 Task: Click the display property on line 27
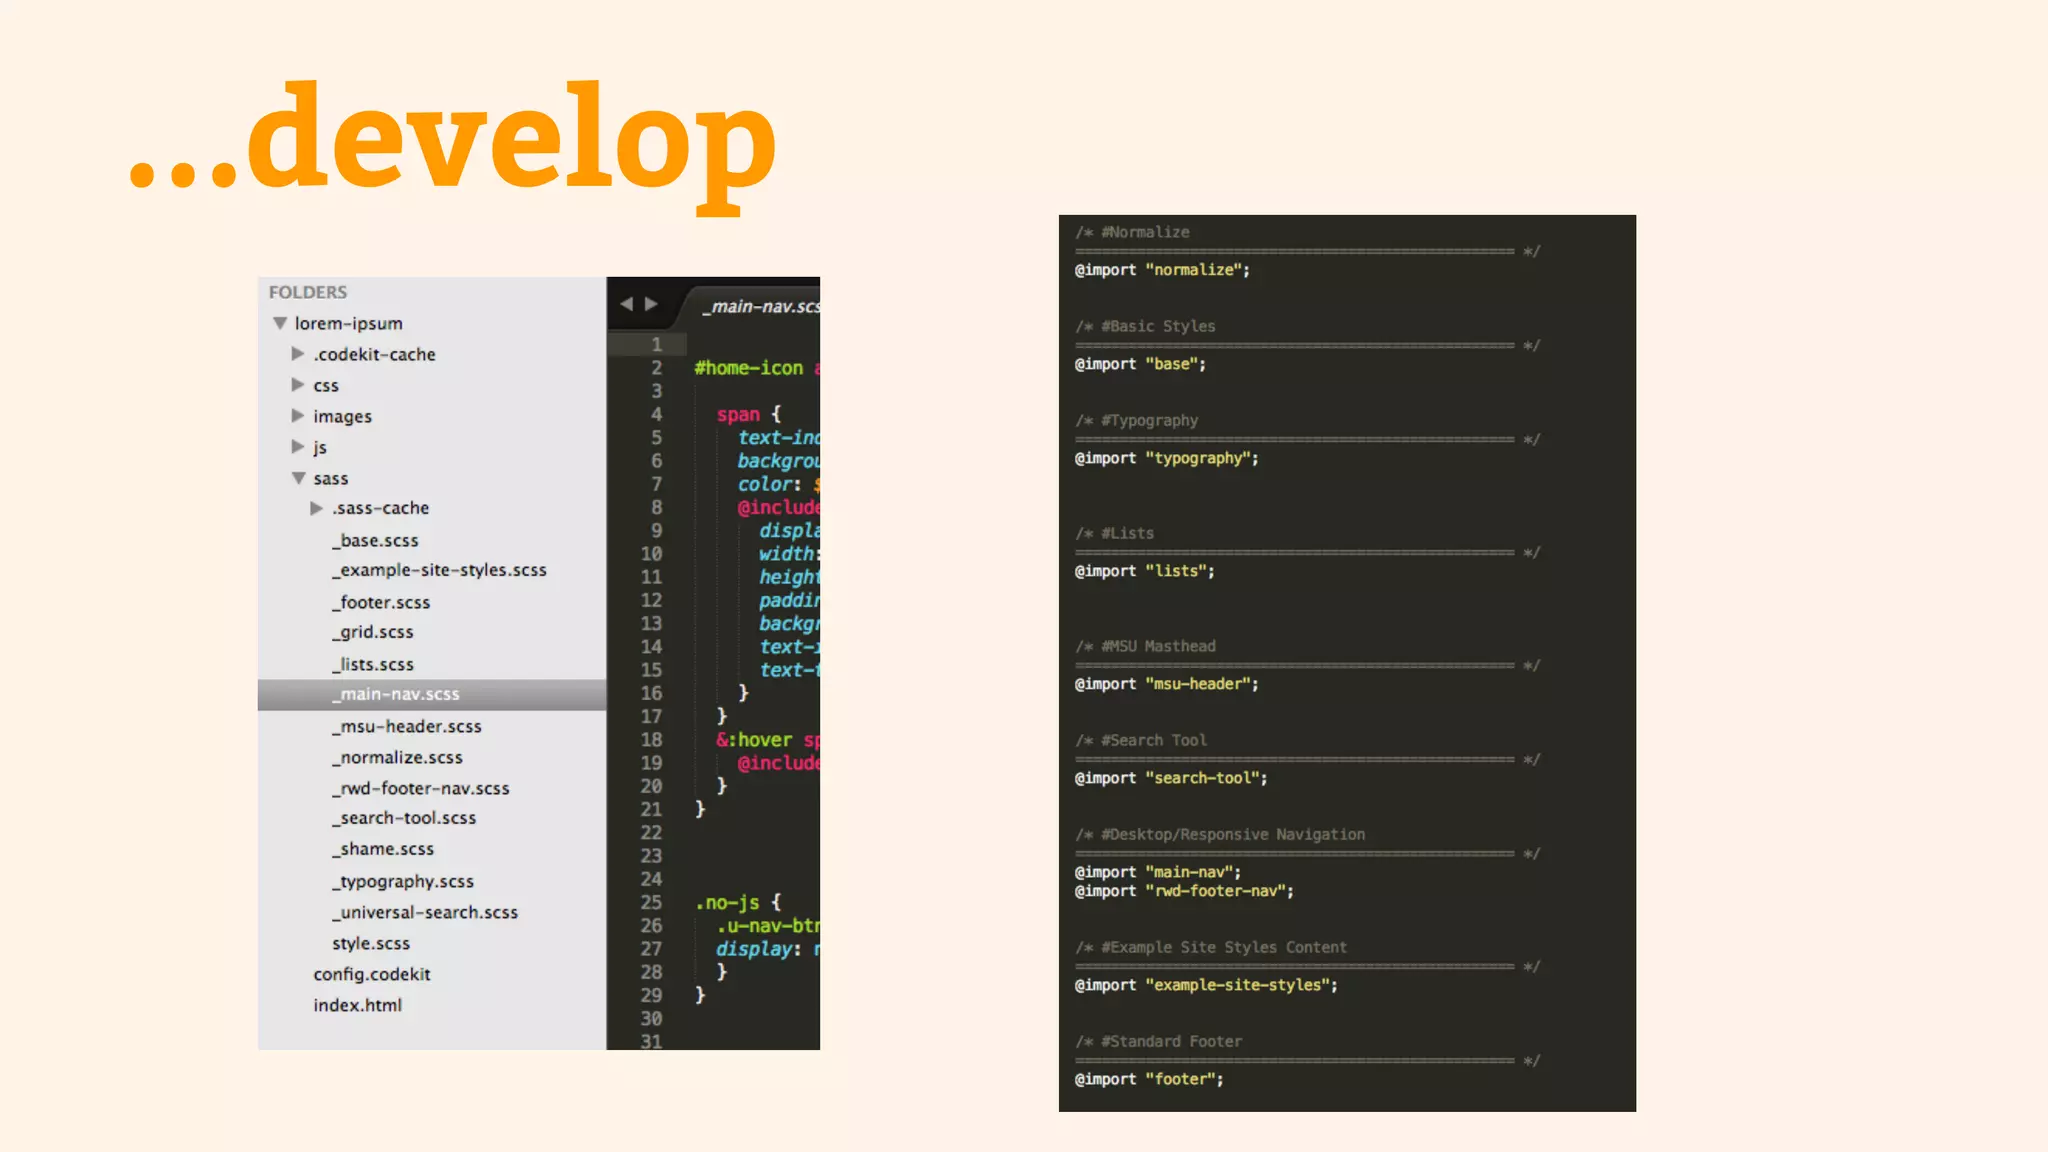pyautogui.click(x=755, y=949)
